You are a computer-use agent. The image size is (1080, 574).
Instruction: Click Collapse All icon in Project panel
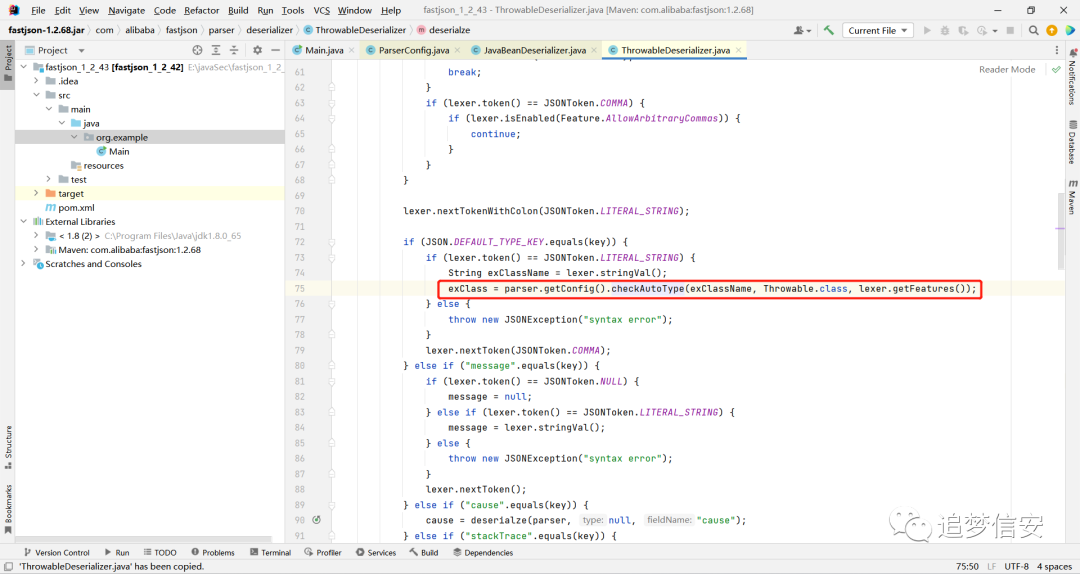tap(234, 50)
